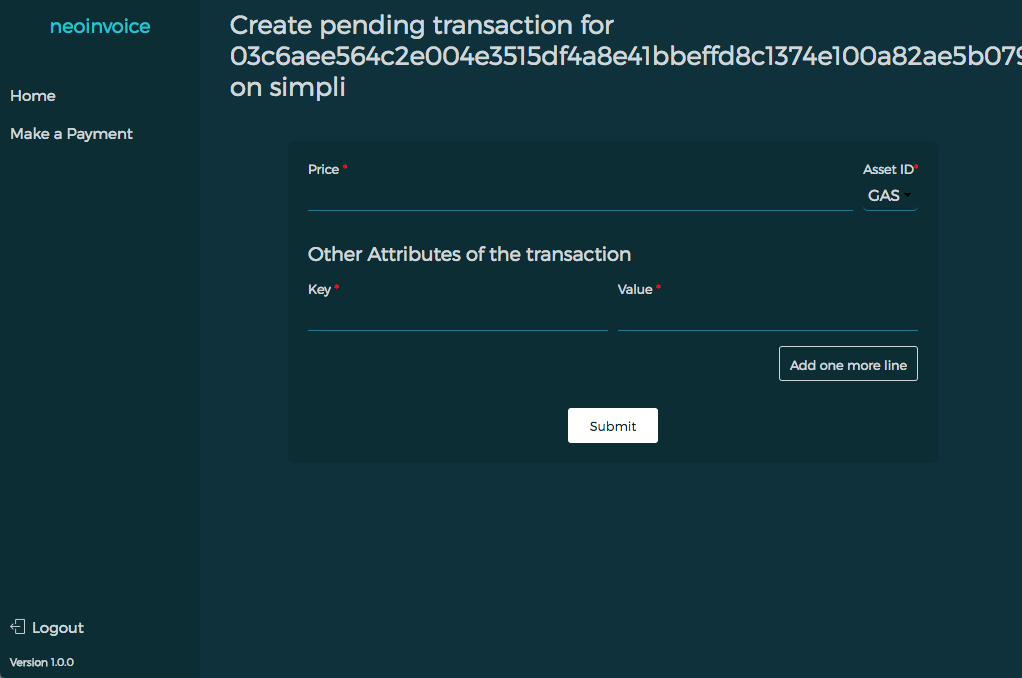Focus the Price input field
Image resolution: width=1022 pixels, height=678 pixels.
click(580, 197)
